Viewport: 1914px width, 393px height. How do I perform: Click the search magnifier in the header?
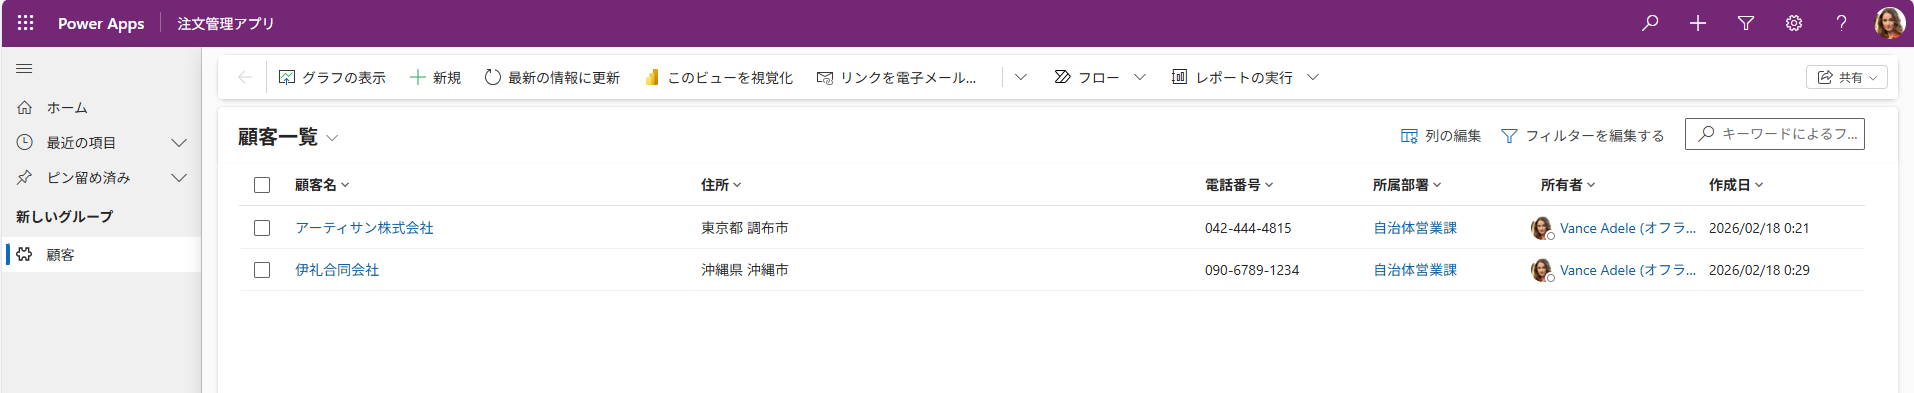coord(1650,23)
